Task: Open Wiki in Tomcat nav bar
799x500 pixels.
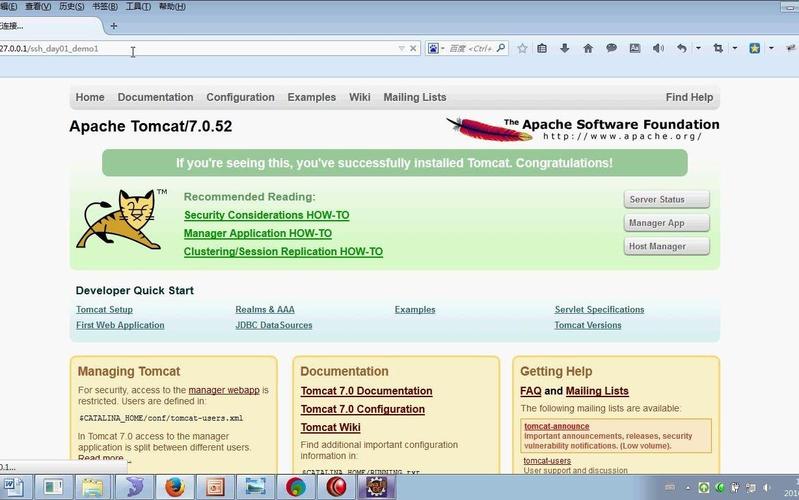Action: coord(360,97)
